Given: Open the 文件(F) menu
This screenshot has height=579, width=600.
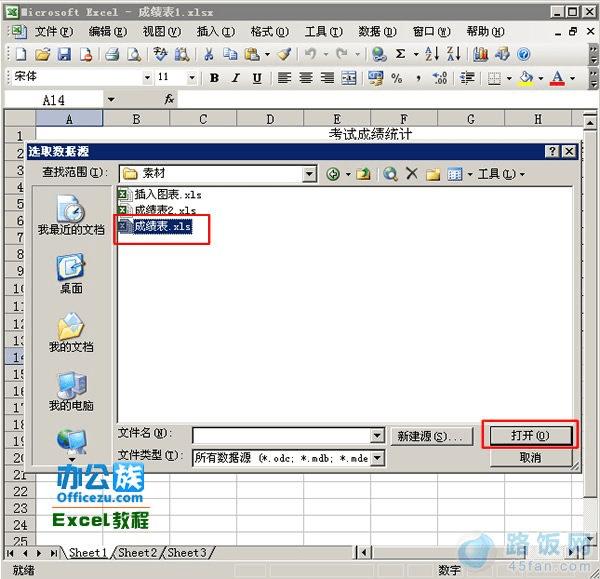Looking at the screenshot, I should 54,31.
